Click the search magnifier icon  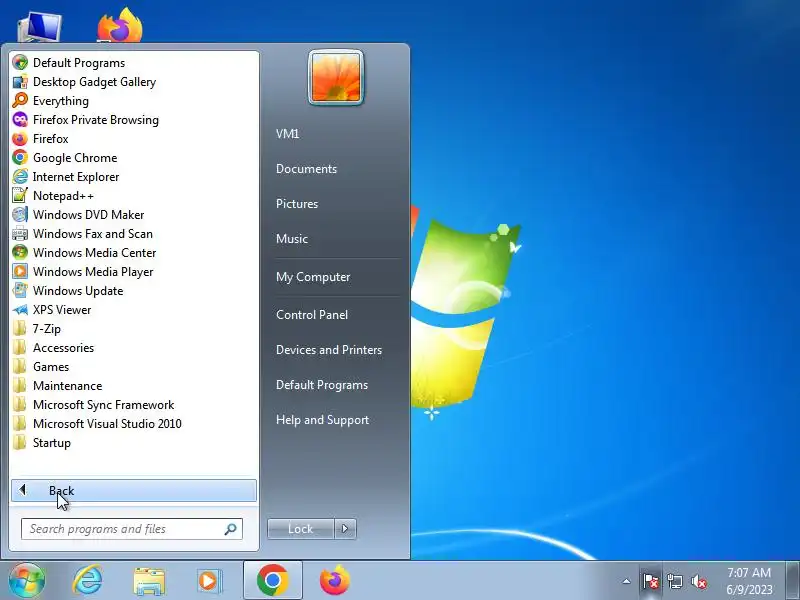click(x=230, y=529)
